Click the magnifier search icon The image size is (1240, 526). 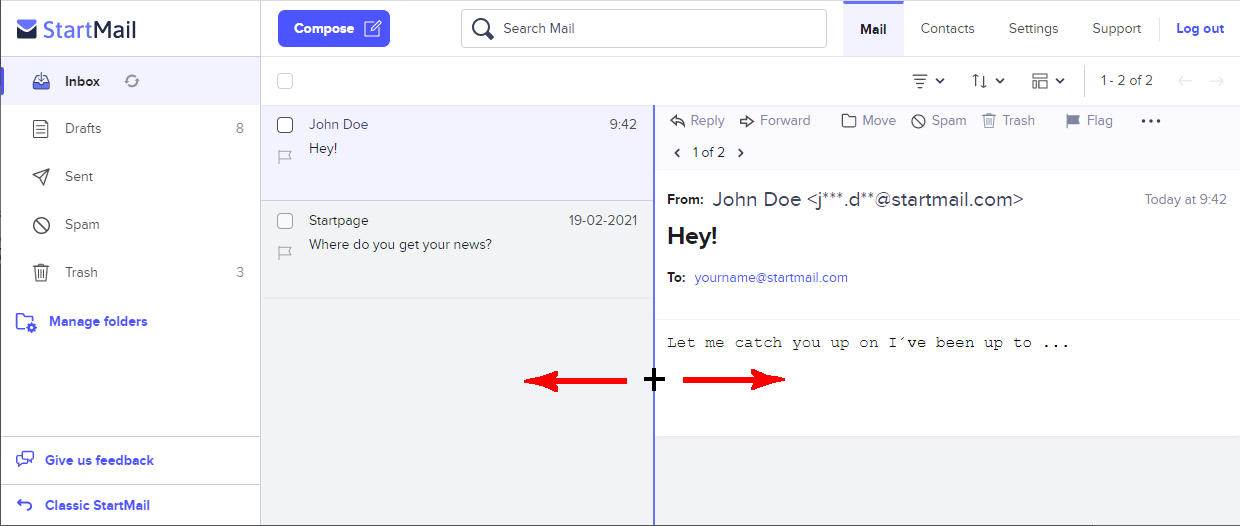click(483, 29)
